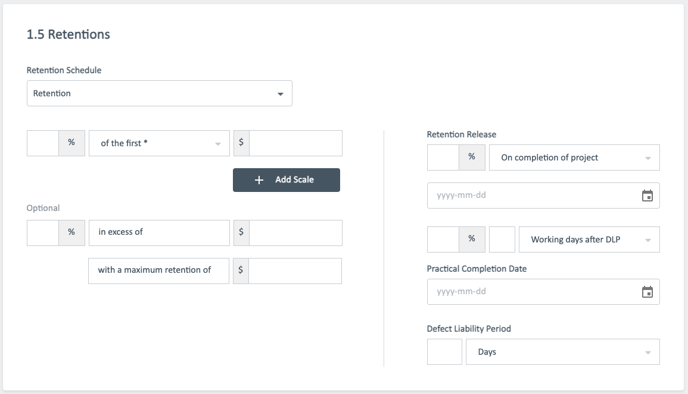Click the 'Defect Liability Period' label
The image size is (688, 394).
[x=469, y=329]
